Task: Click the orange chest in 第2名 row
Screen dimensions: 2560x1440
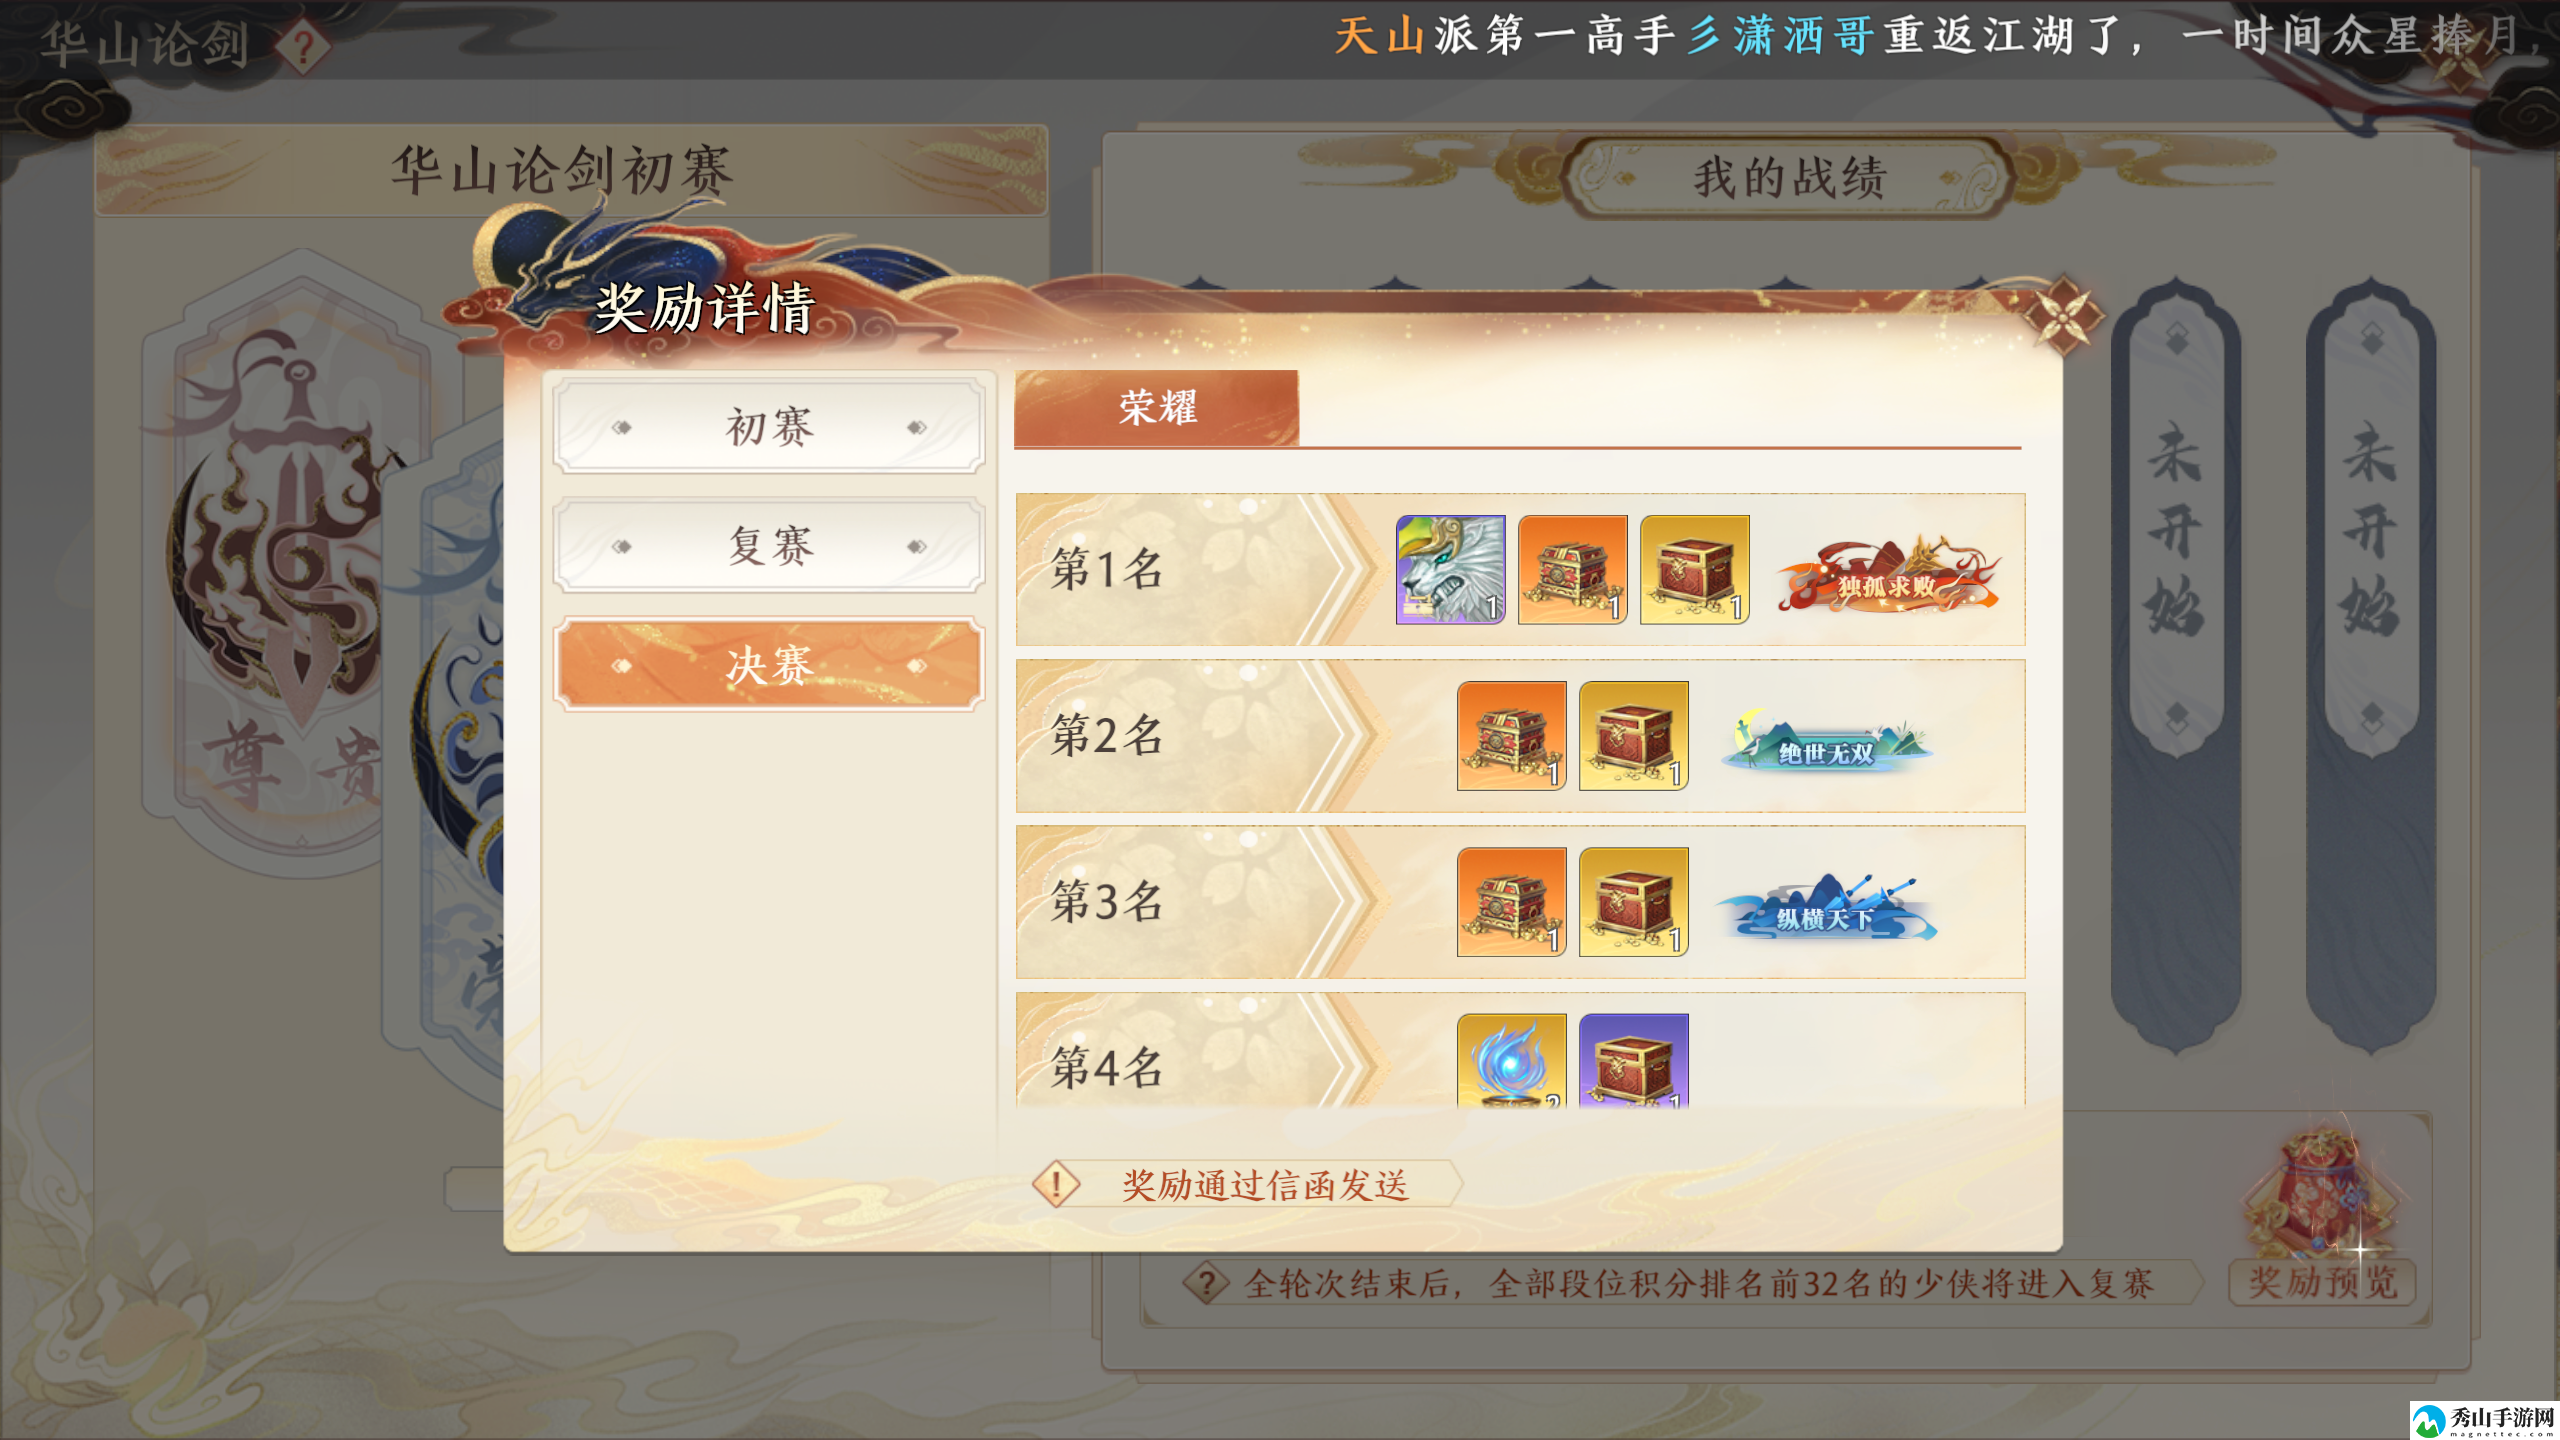Action: pos(1511,736)
